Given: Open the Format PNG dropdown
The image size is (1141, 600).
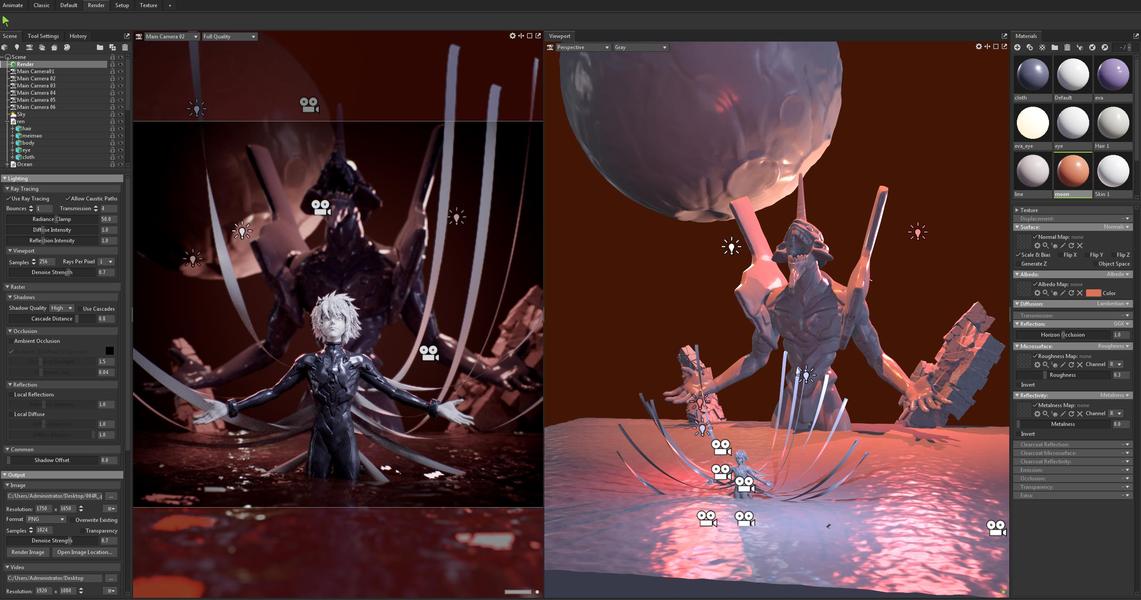Looking at the screenshot, I should (x=46, y=520).
